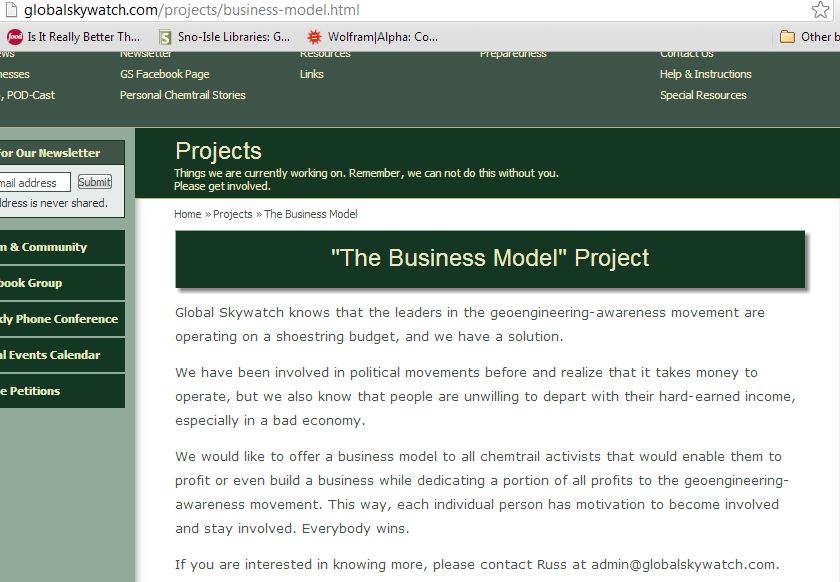The image size is (840, 582).
Task: Go to the Links menu item
Action: (x=312, y=74)
